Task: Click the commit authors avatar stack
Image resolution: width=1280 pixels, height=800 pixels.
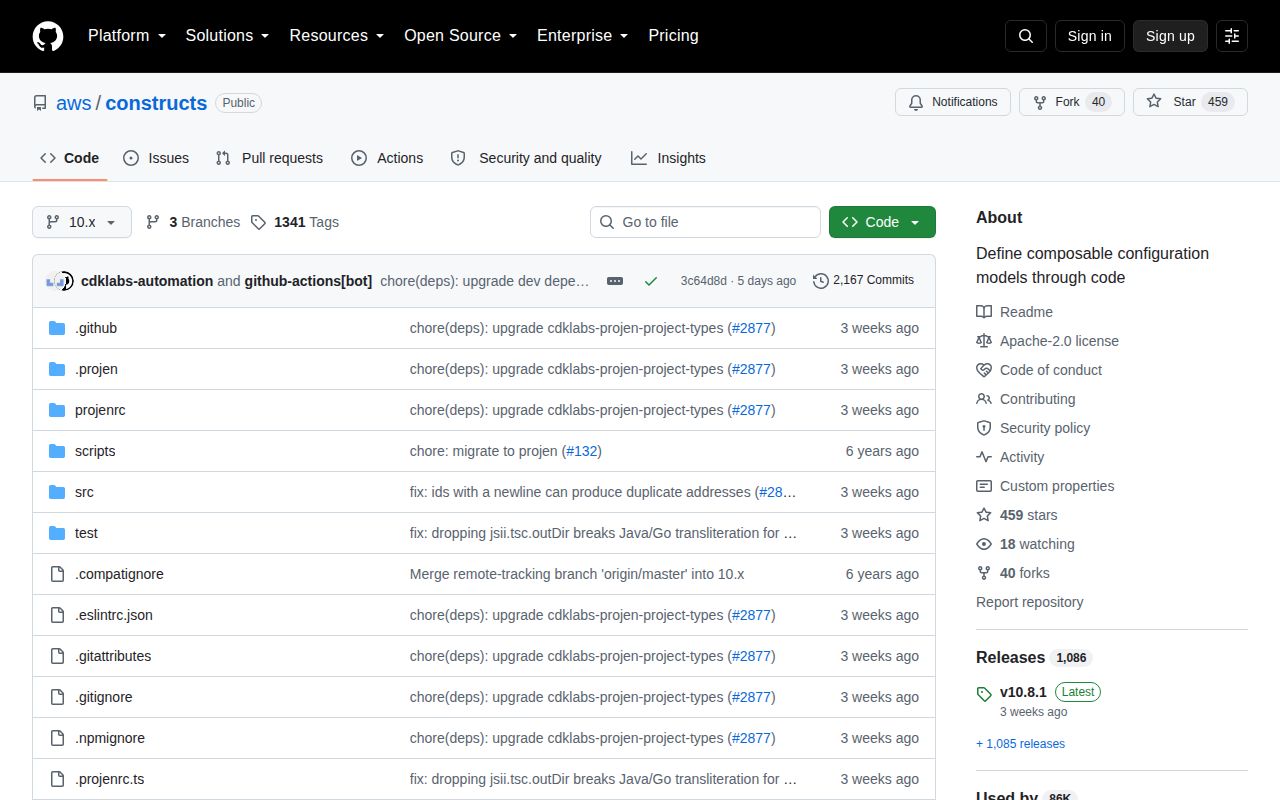Action: coord(60,281)
